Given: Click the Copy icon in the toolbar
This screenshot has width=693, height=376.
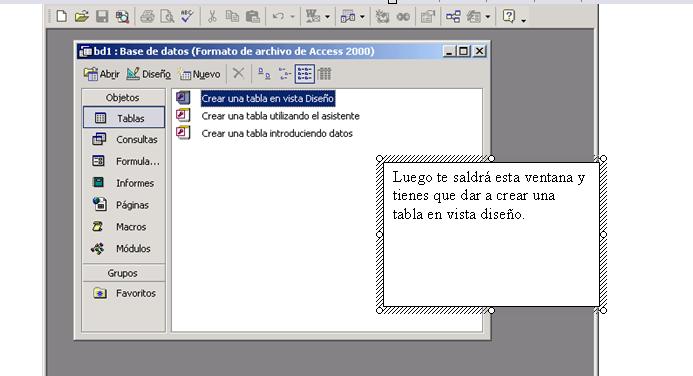Looking at the screenshot, I should [232, 17].
